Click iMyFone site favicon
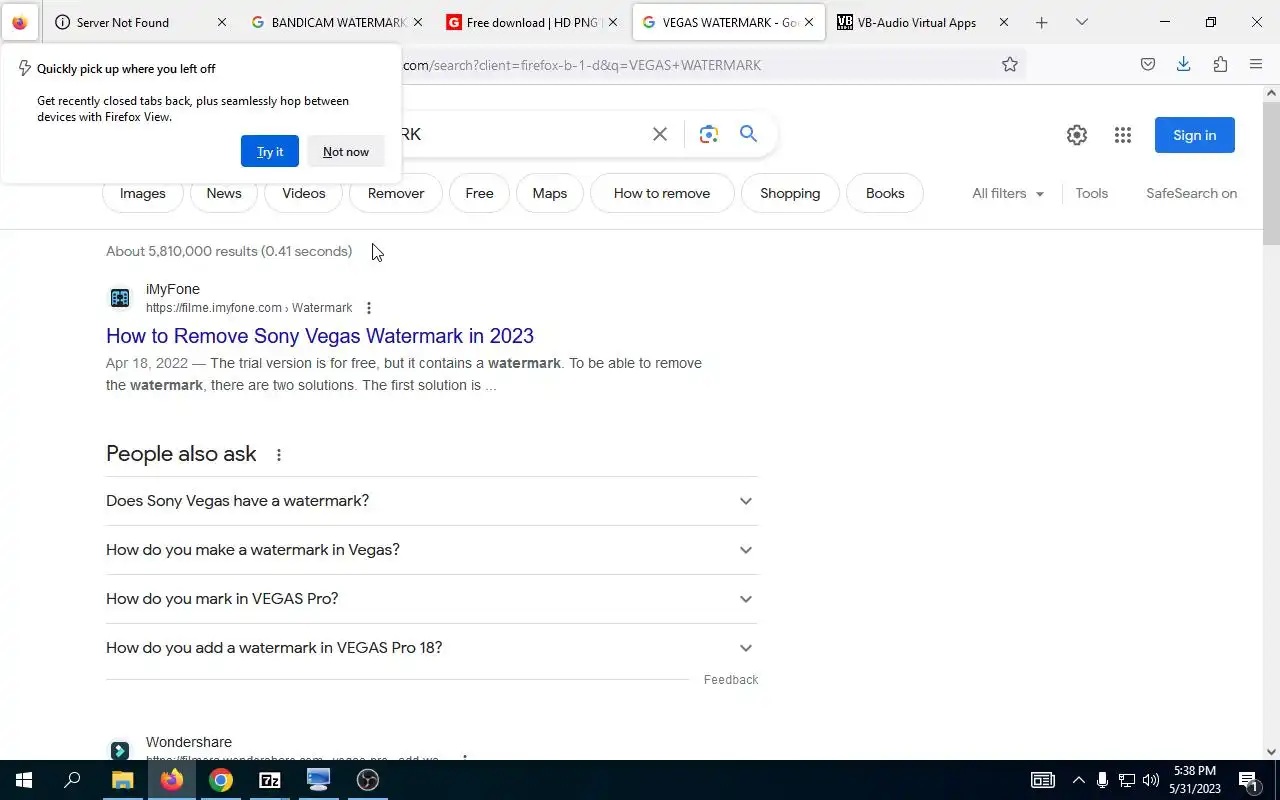1280x800 pixels. coord(120,297)
